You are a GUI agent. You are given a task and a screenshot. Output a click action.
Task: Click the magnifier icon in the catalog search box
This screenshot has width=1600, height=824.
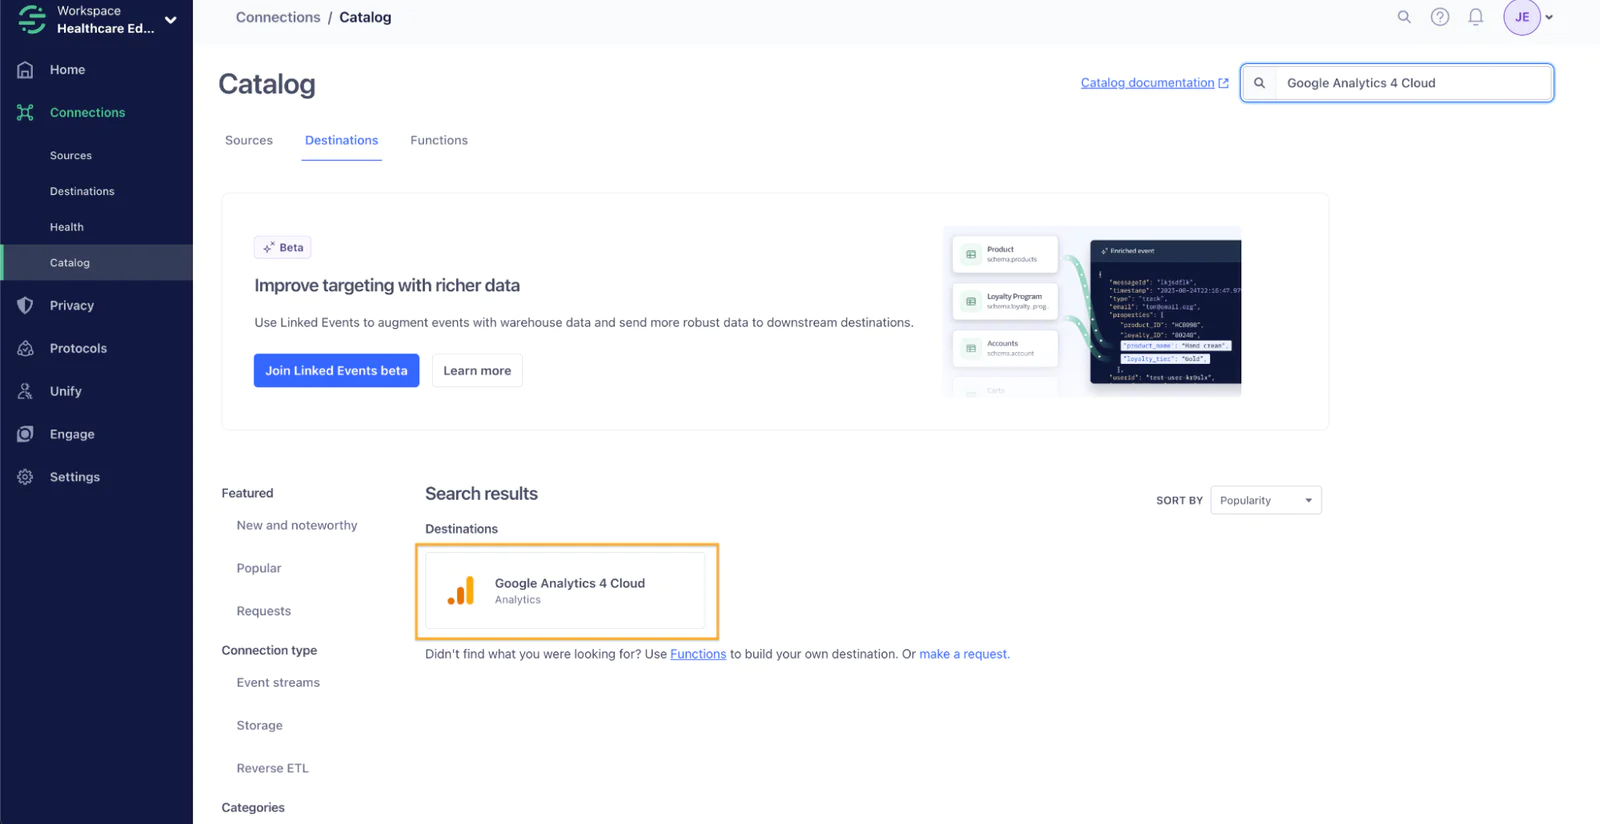click(1260, 83)
